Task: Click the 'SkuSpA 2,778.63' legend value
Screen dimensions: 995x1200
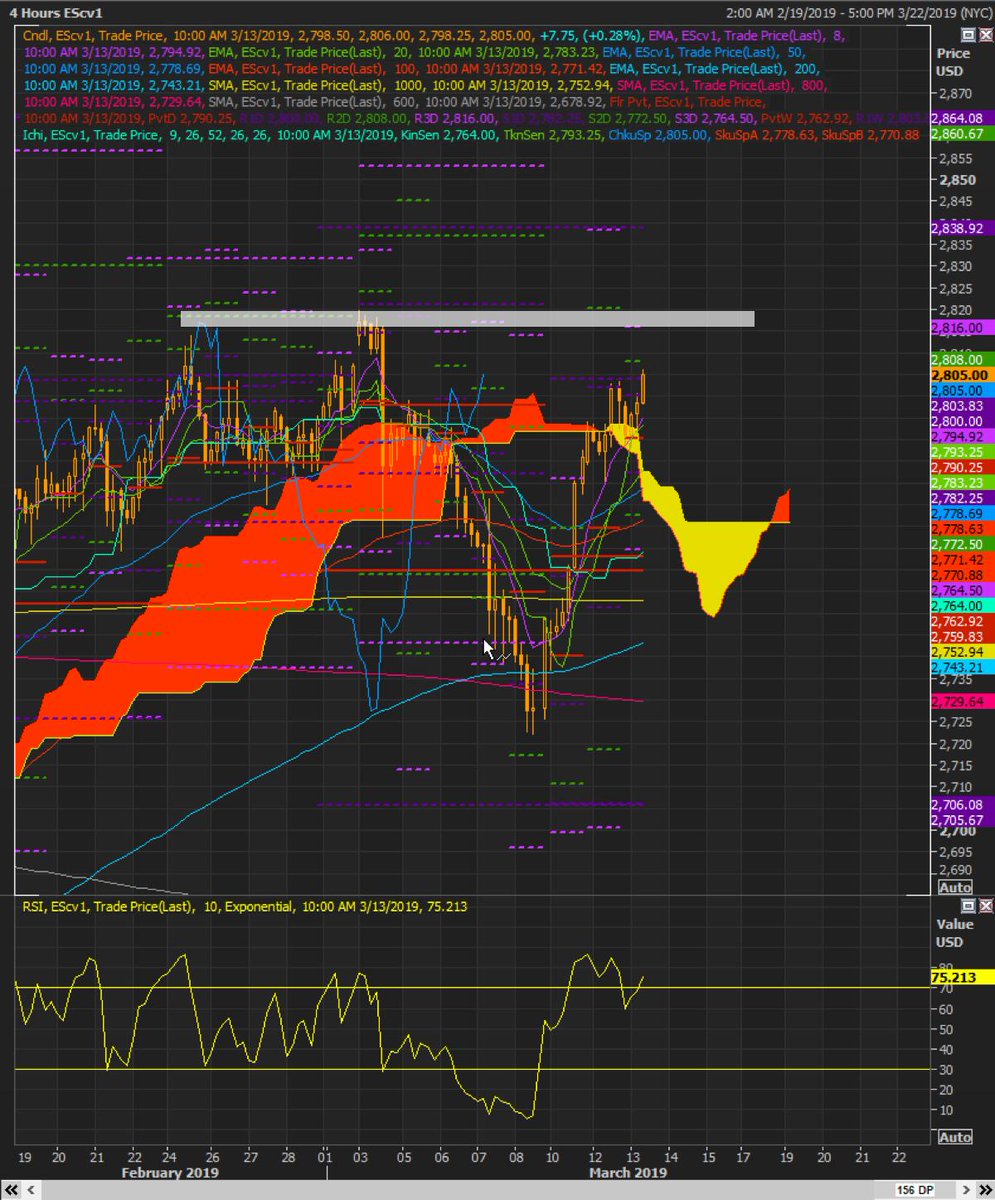Action: [x=765, y=135]
